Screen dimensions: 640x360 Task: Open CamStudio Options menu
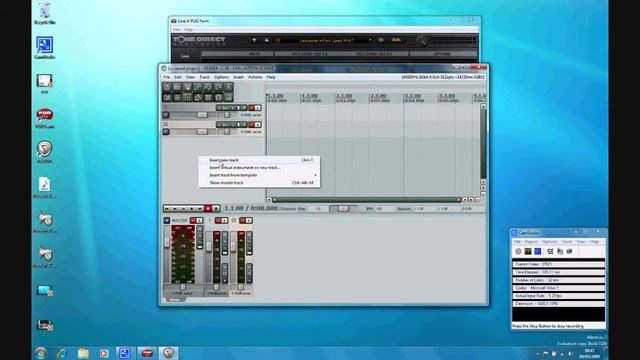(550, 242)
